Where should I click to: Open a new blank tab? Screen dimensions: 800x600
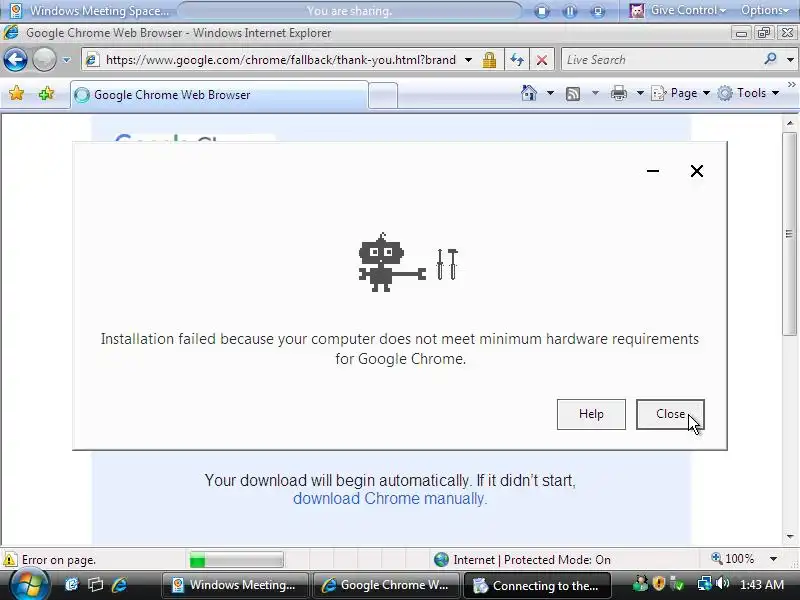click(383, 95)
